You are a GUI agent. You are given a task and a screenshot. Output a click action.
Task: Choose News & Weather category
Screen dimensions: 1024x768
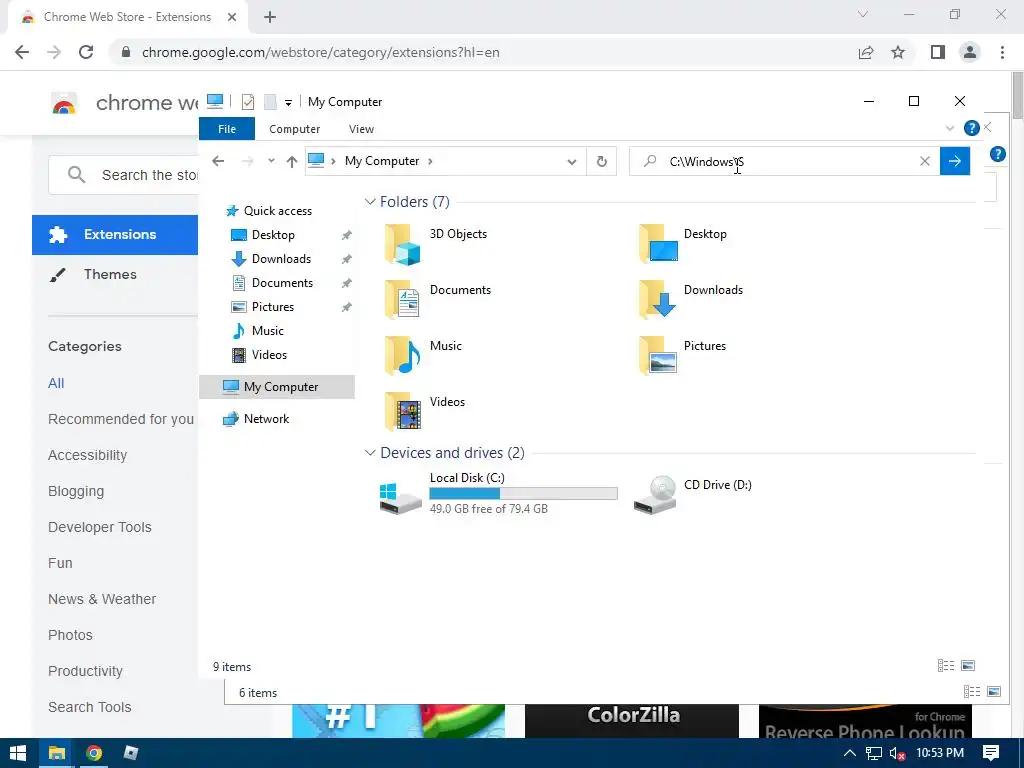(x=102, y=599)
